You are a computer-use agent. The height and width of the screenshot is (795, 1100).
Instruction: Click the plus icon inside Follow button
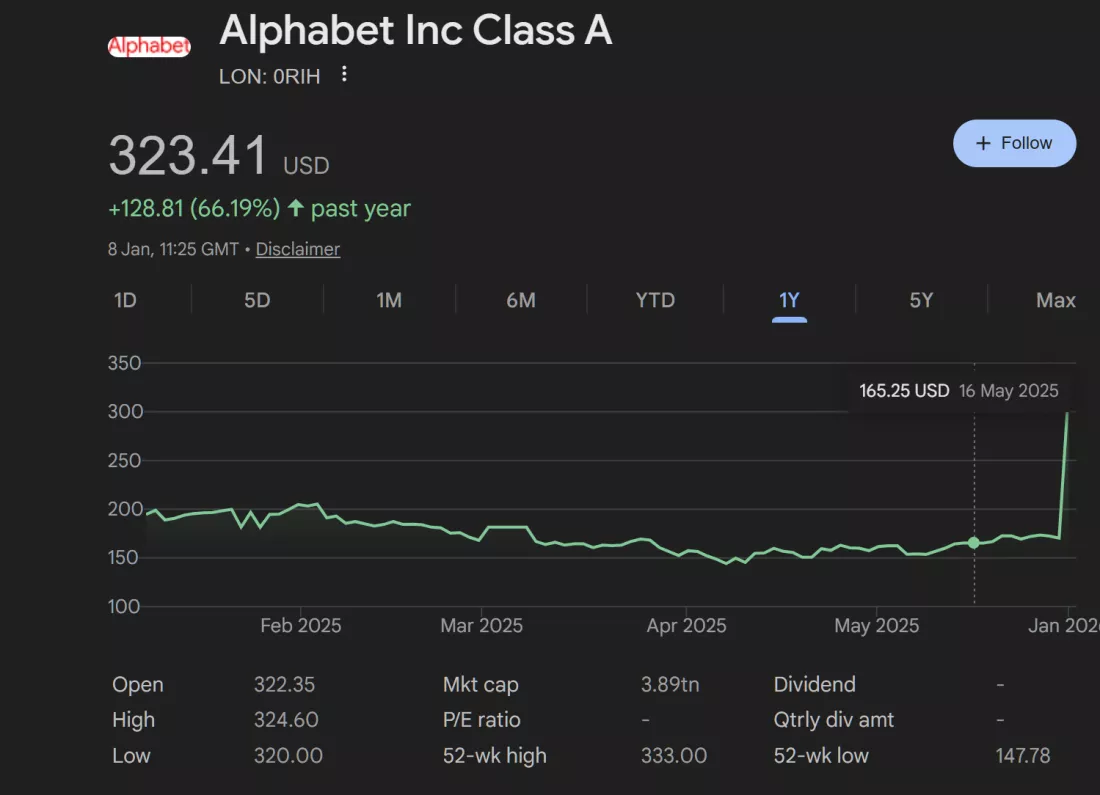[983, 143]
